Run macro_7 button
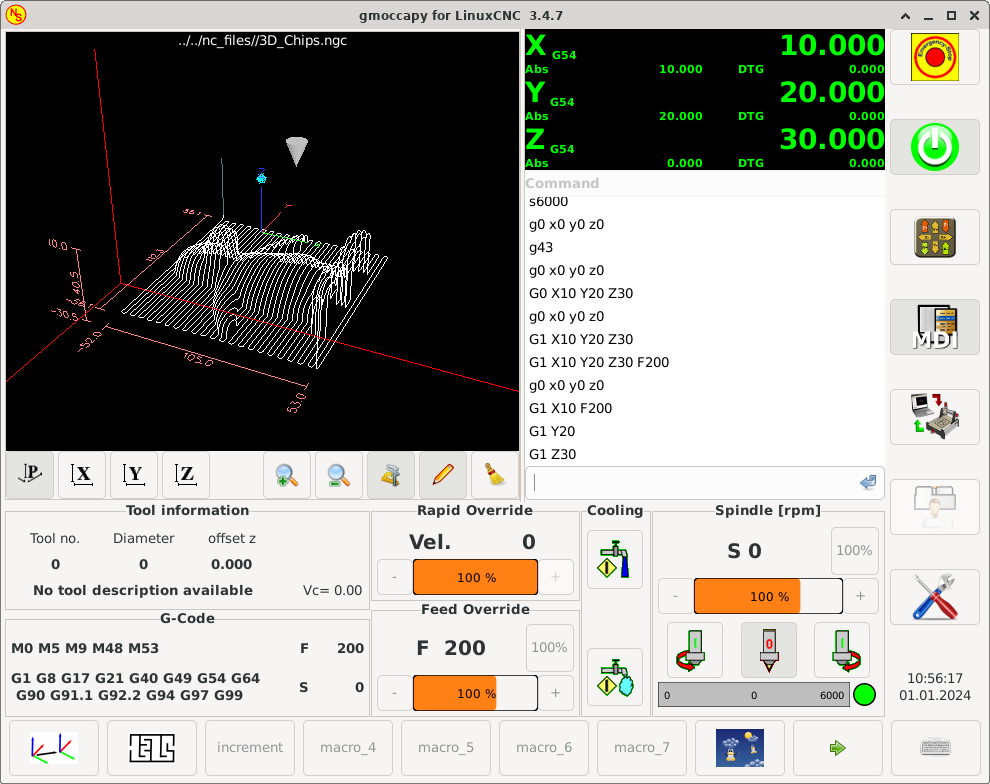 pos(641,748)
